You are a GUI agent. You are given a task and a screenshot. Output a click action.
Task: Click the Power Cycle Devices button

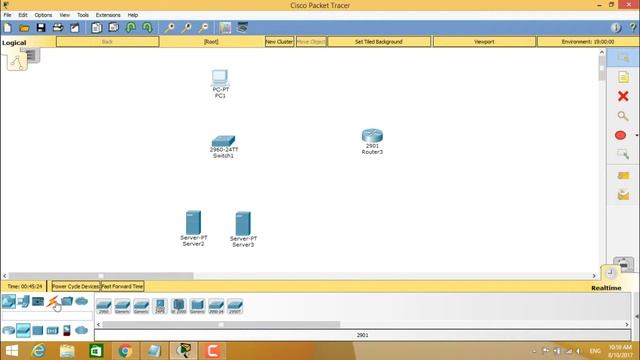point(76,286)
